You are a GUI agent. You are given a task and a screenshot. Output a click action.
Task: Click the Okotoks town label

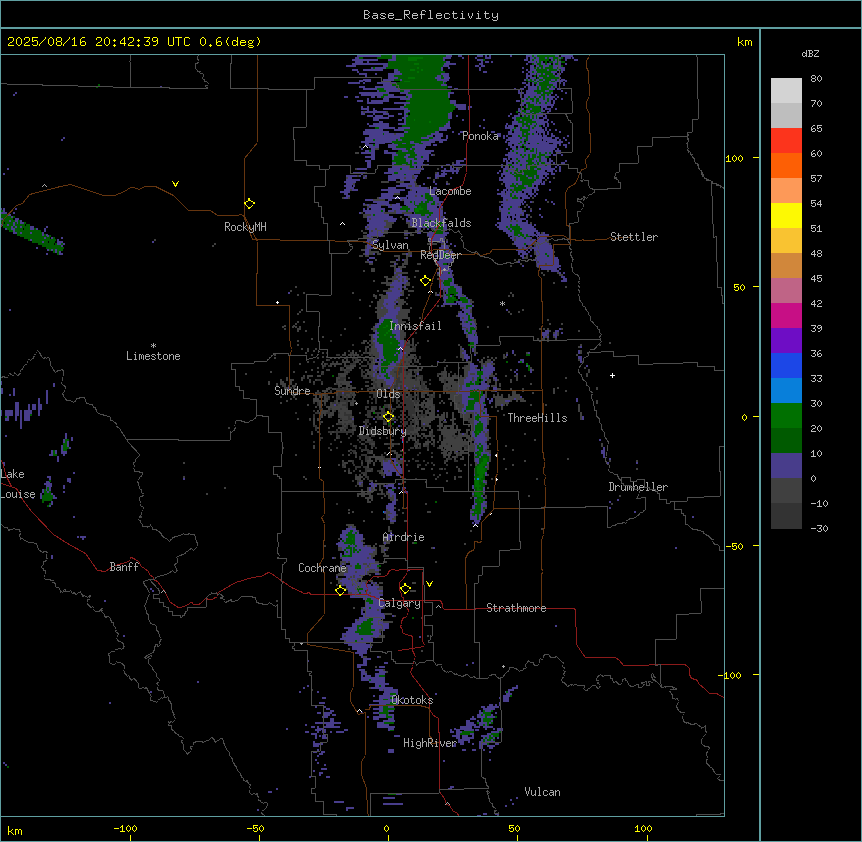(412, 700)
